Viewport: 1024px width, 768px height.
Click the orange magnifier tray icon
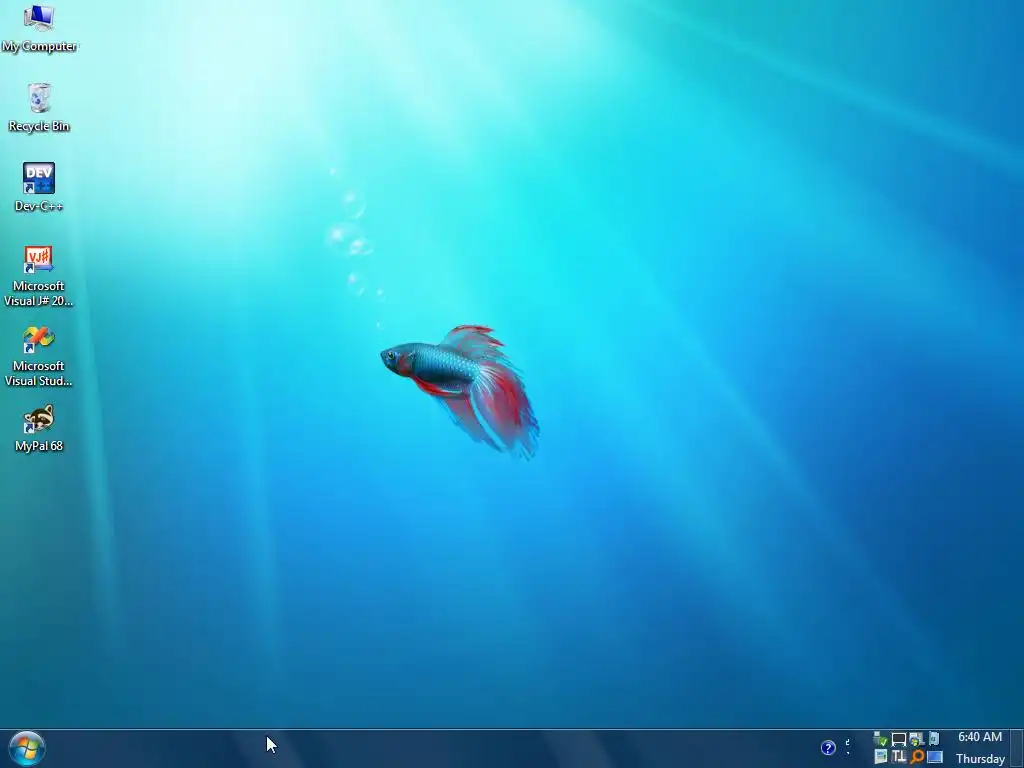pos(917,757)
